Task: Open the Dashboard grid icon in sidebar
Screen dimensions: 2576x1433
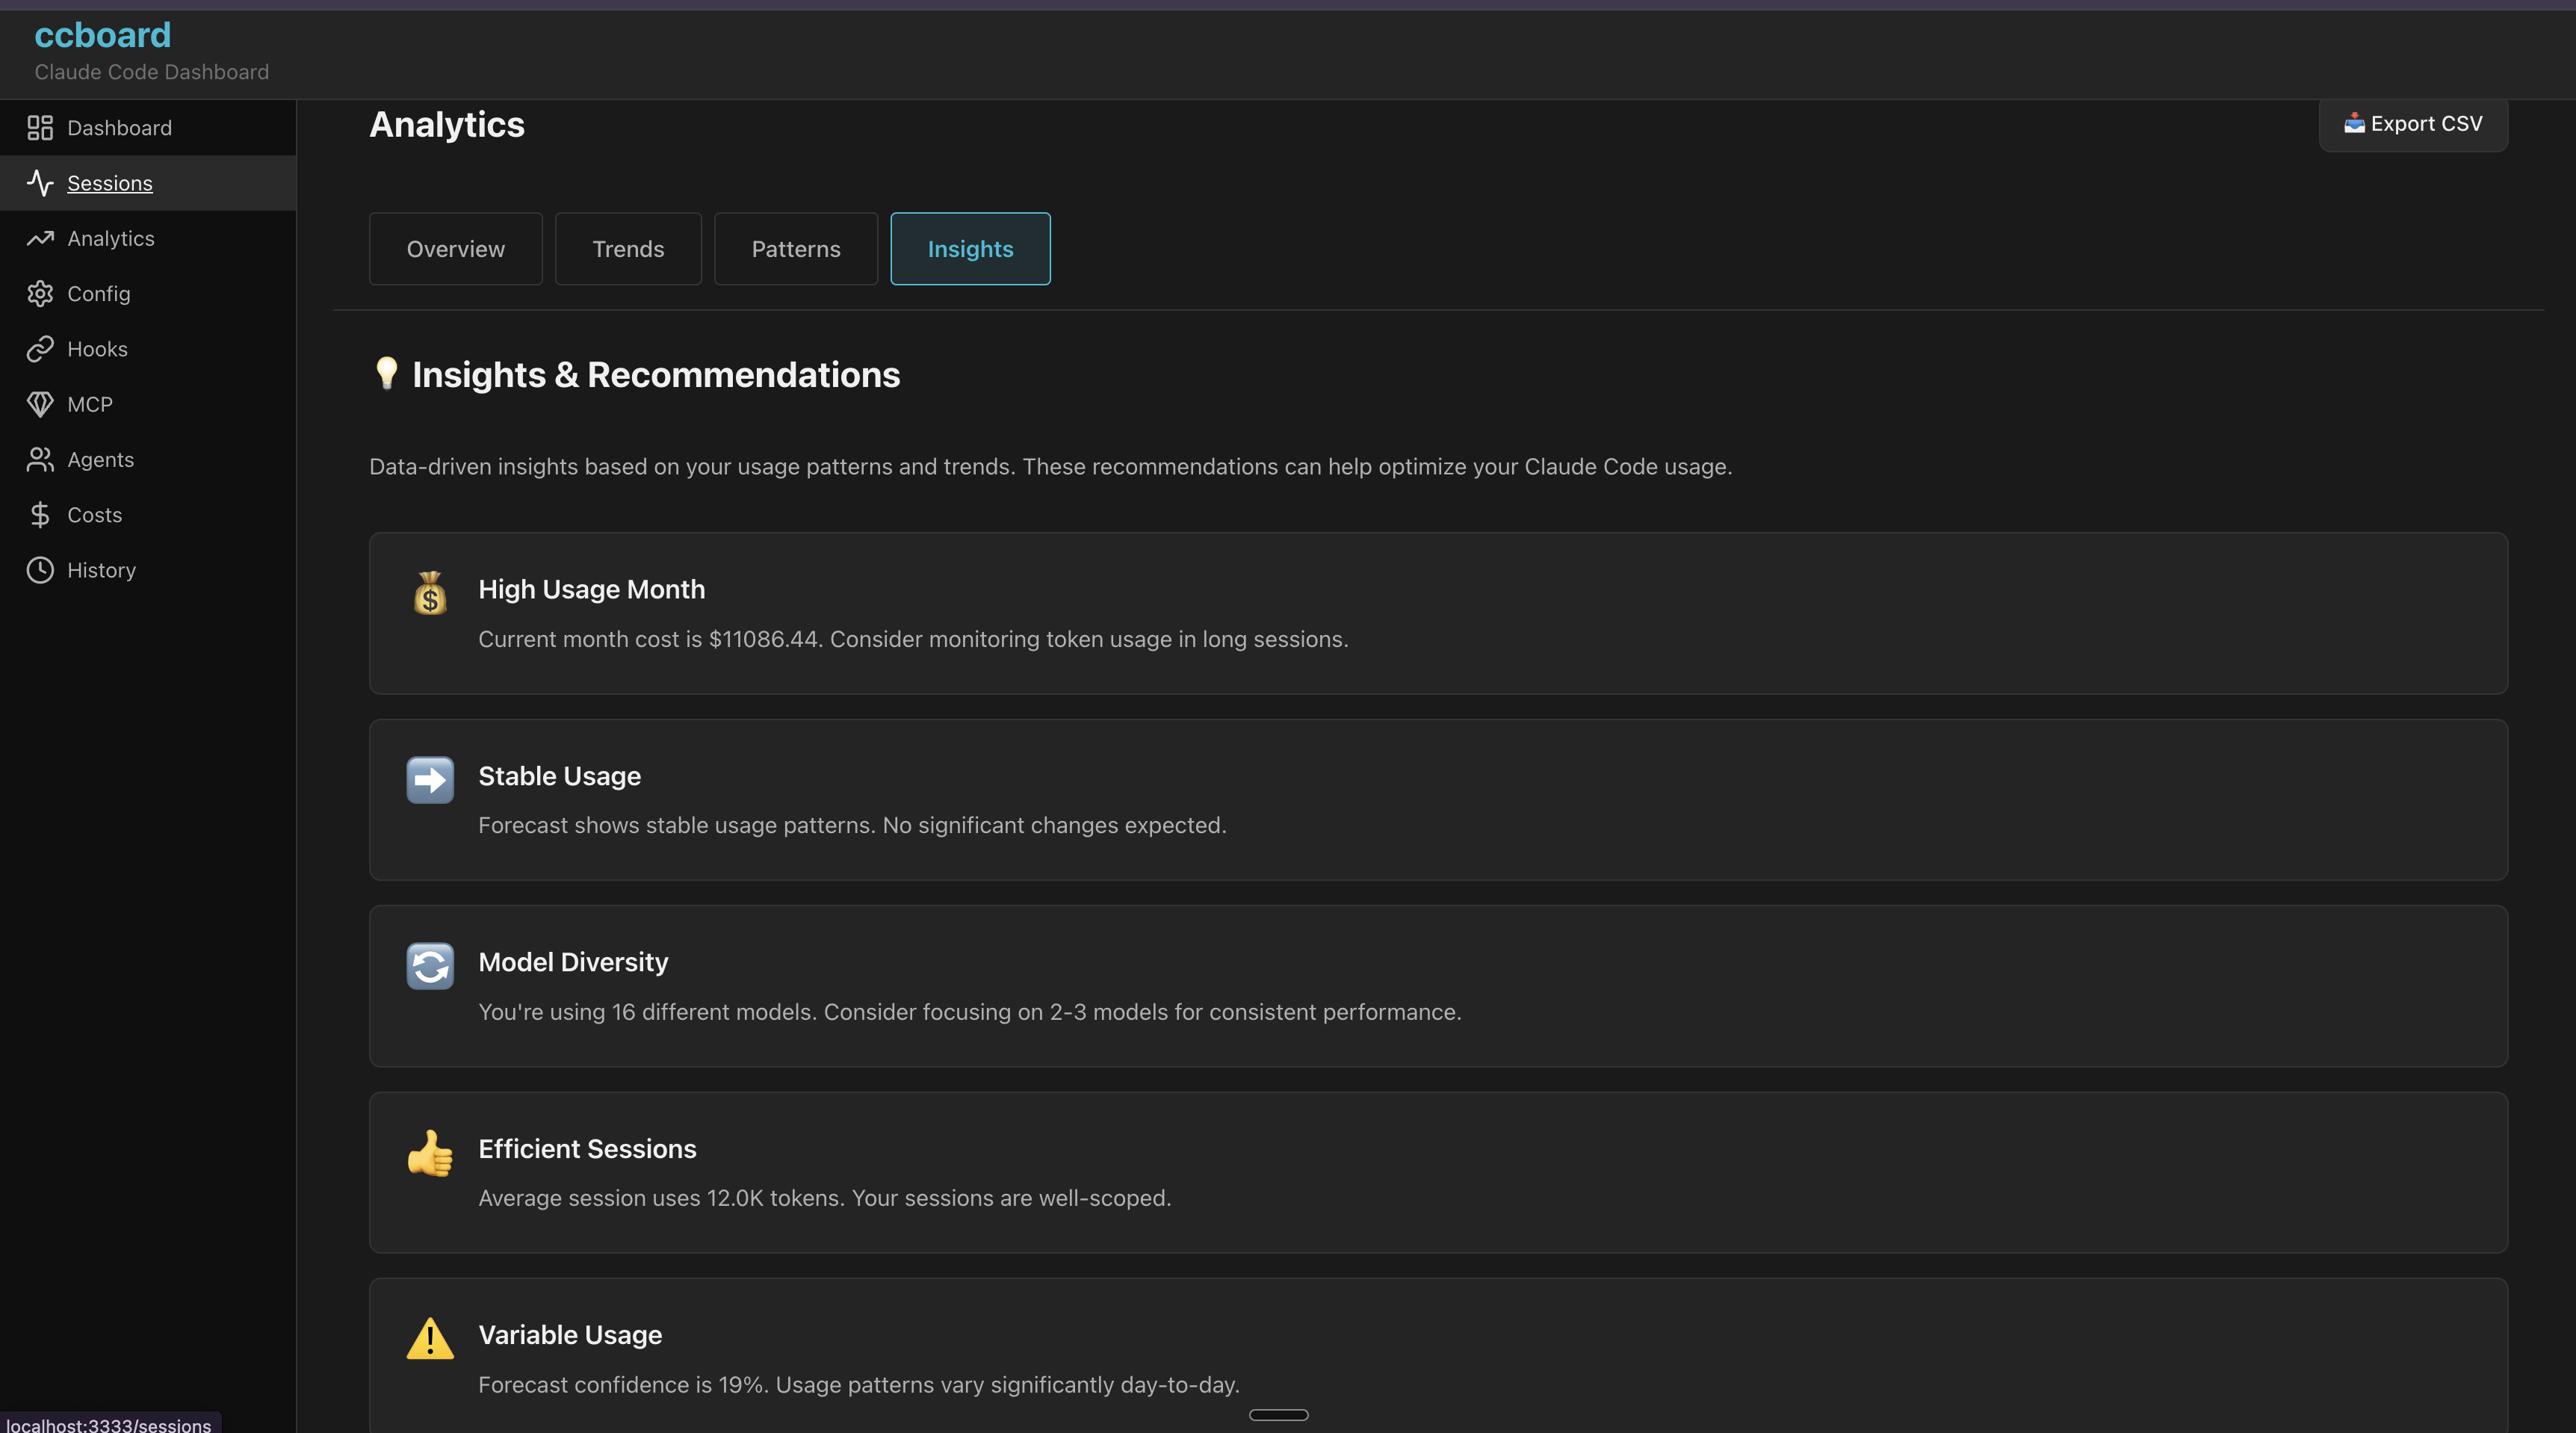Action: tap(40, 128)
